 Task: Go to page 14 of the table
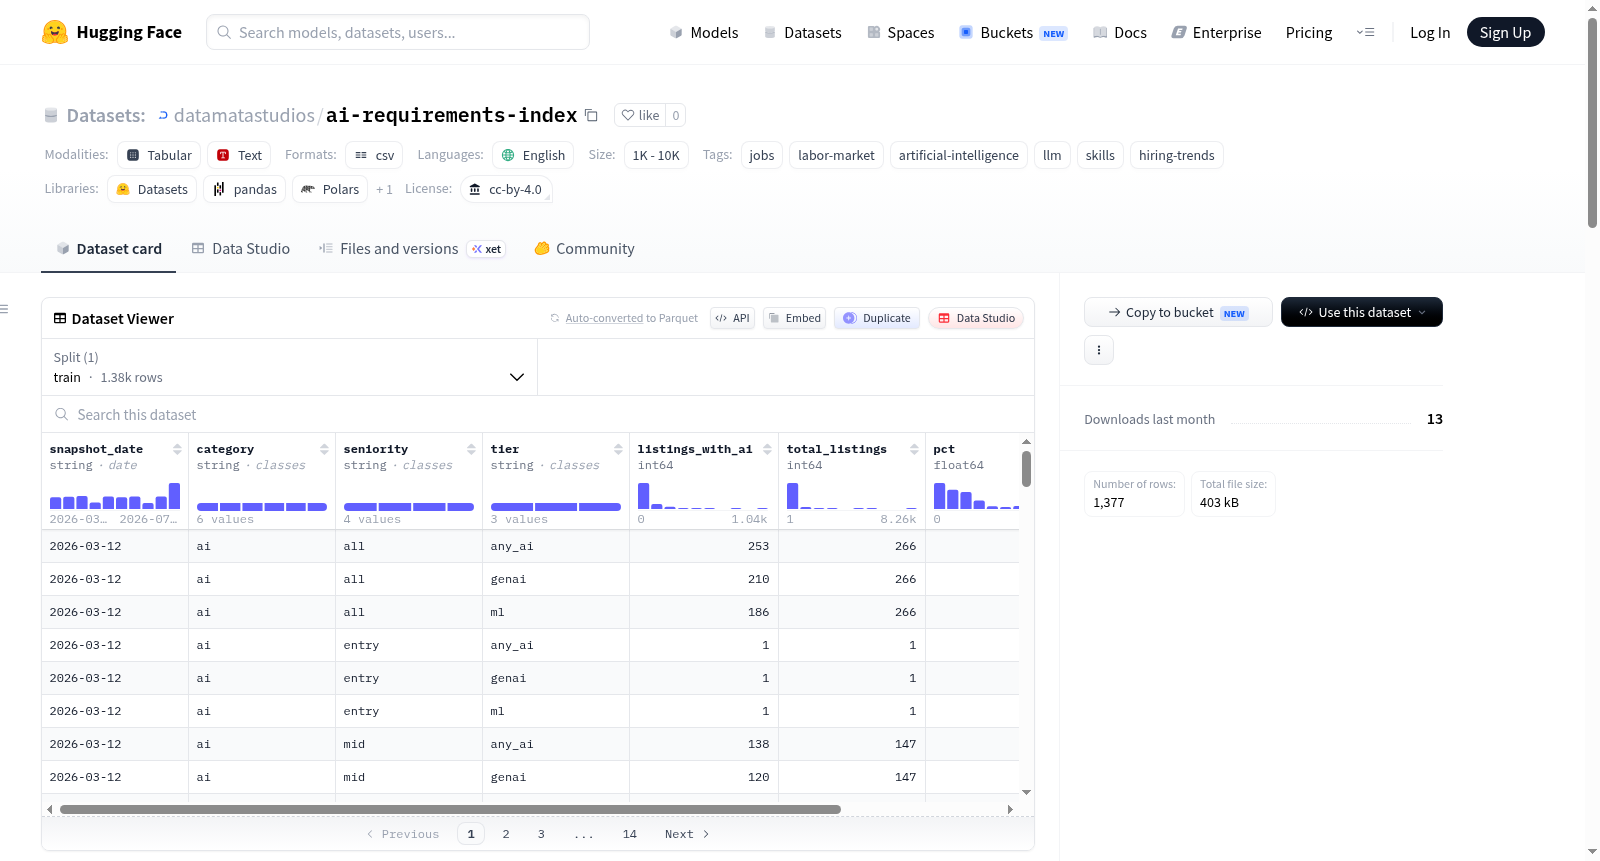[630, 834]
